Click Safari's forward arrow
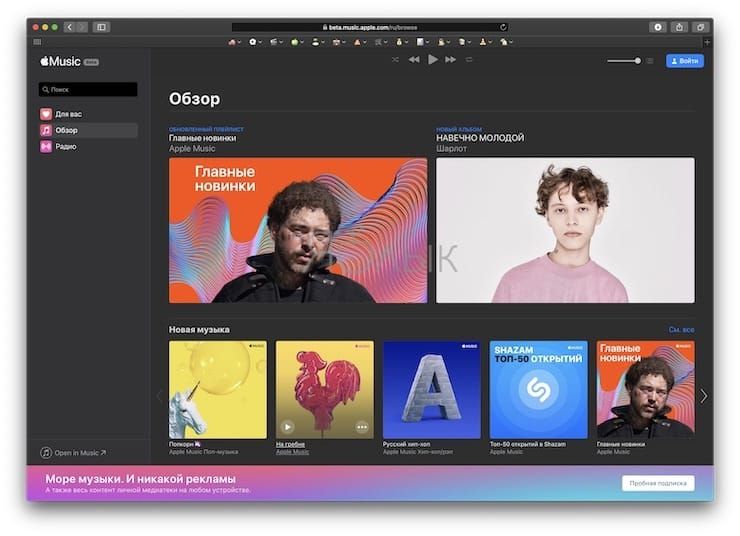The image size is (740, 536). pos(82,27)
